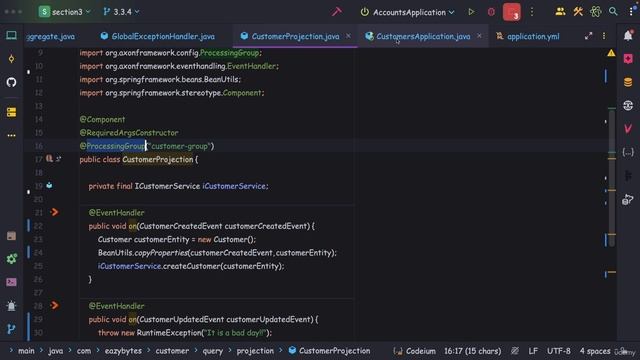Viewport: 640px width, 360px height.
Task: Click the 'customer' breadcrumb
Action: tap(172, 351)
